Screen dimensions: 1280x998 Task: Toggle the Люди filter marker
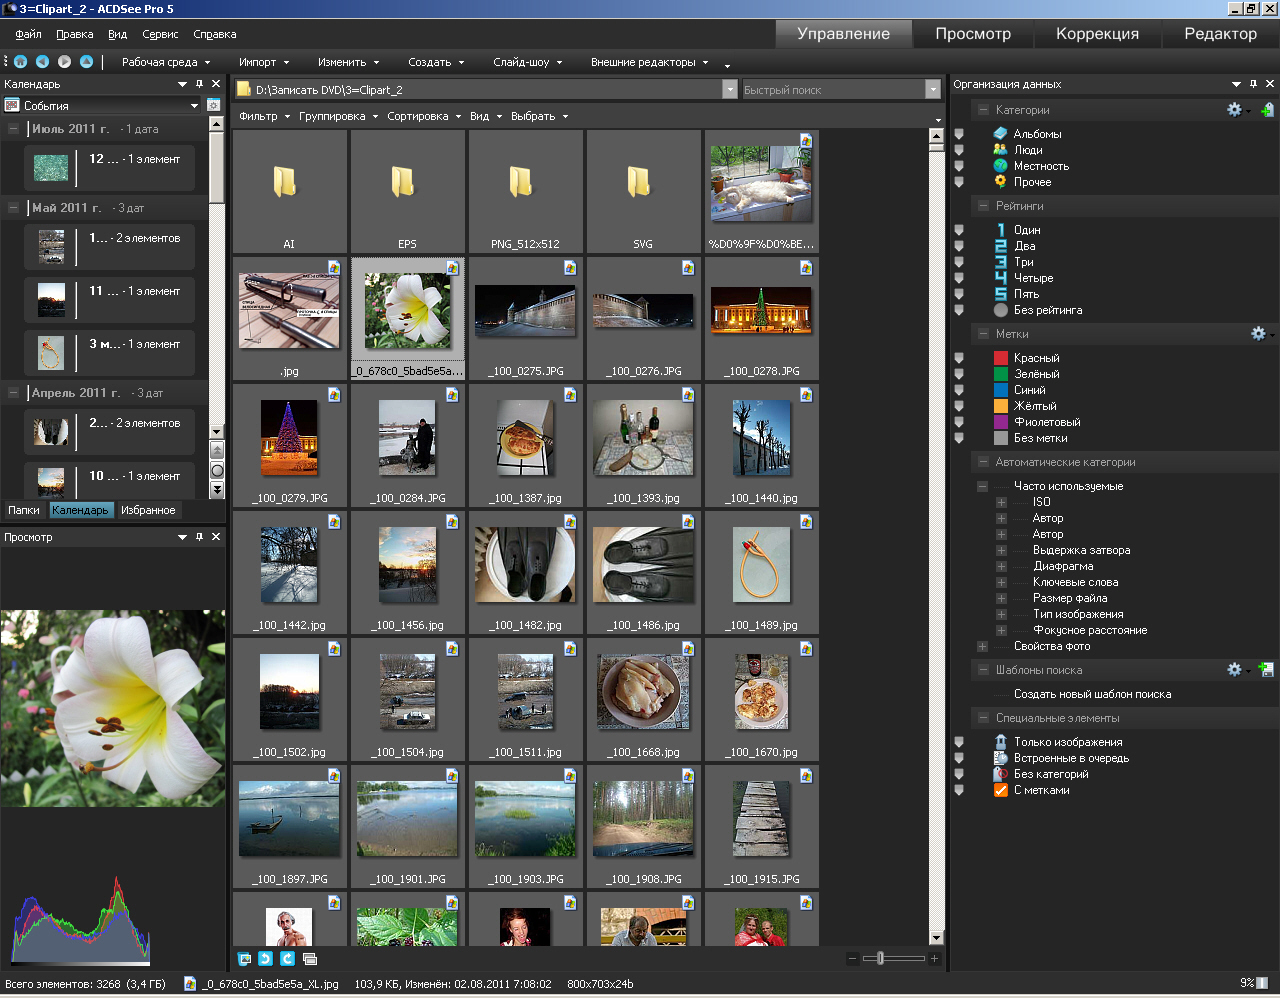959,150
